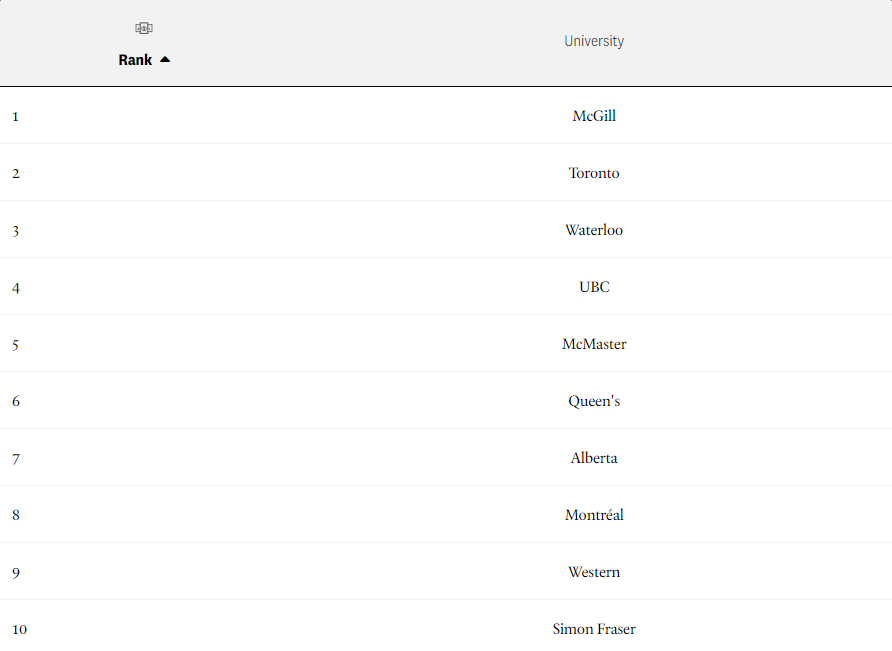The height and width of the screenshot is (651, 892).
Task: Choose Alberta from the rankings
Action: click(594, 458)
